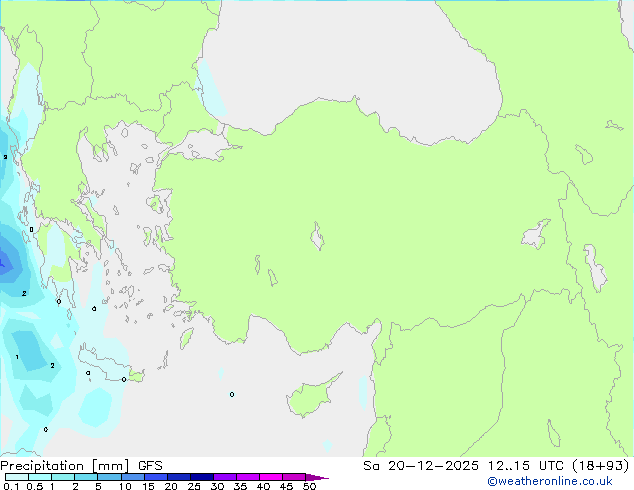634x490 pixels.
Task: Pick the legend swatch between 5 and 10
Action: (109, 477)
